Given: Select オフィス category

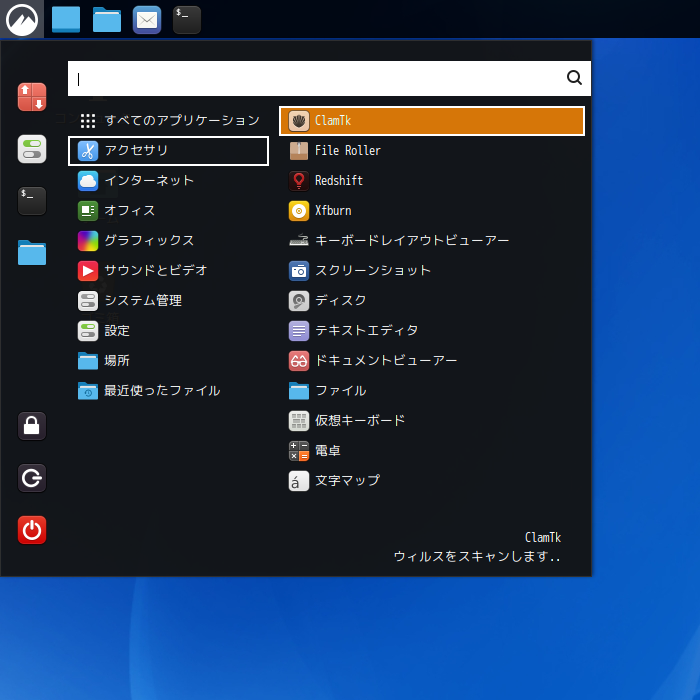Looking at the screenshot, I should [168, 210].
